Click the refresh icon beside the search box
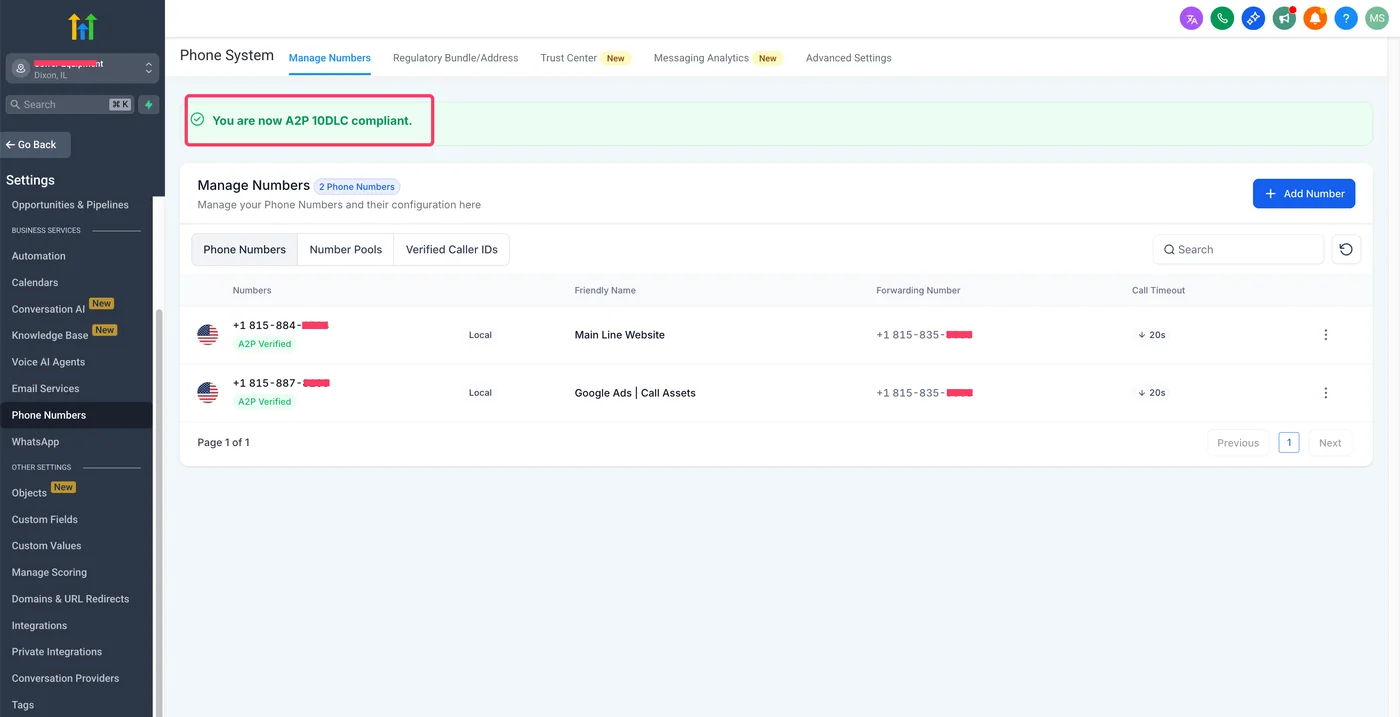The image size is (1400, 717). (x=1346, y=250)
